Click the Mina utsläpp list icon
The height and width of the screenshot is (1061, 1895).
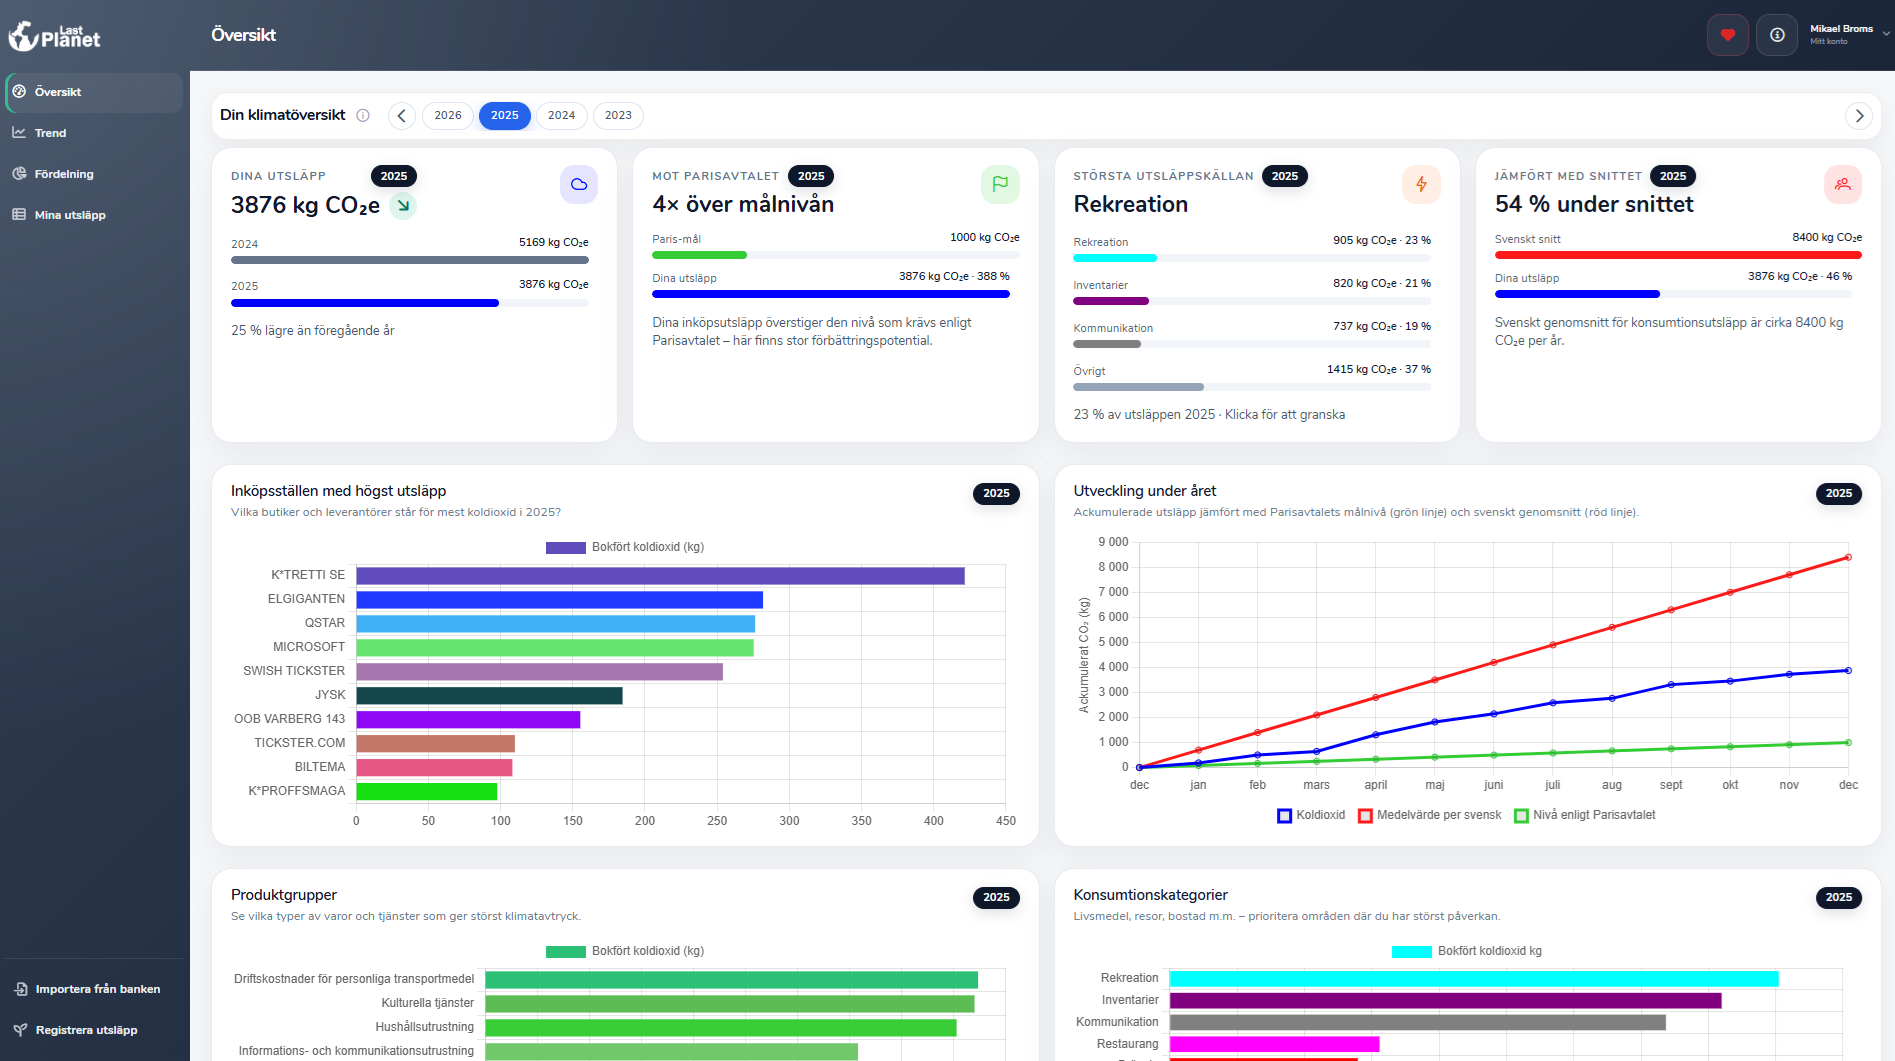(x=19, y=215)
